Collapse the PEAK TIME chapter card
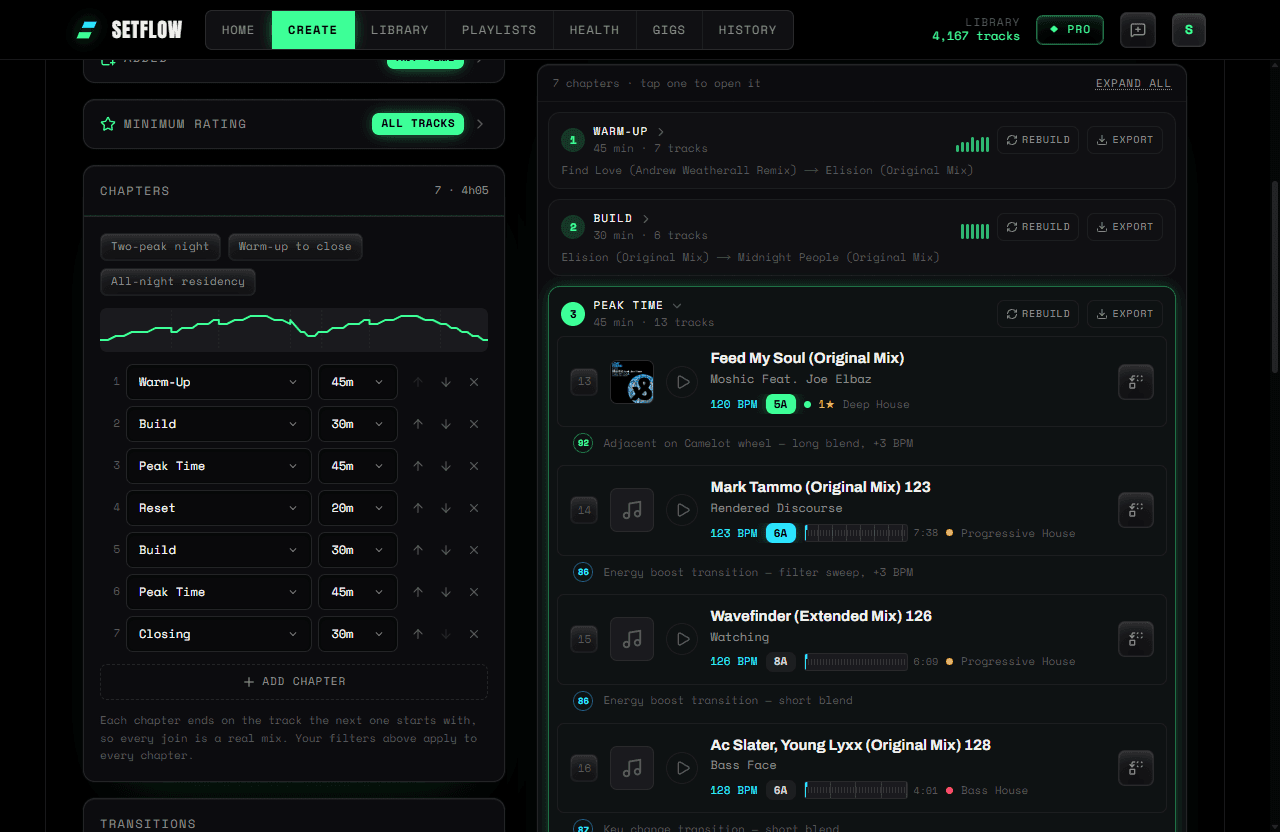The image size is (1280, 832). coord(677,305)
